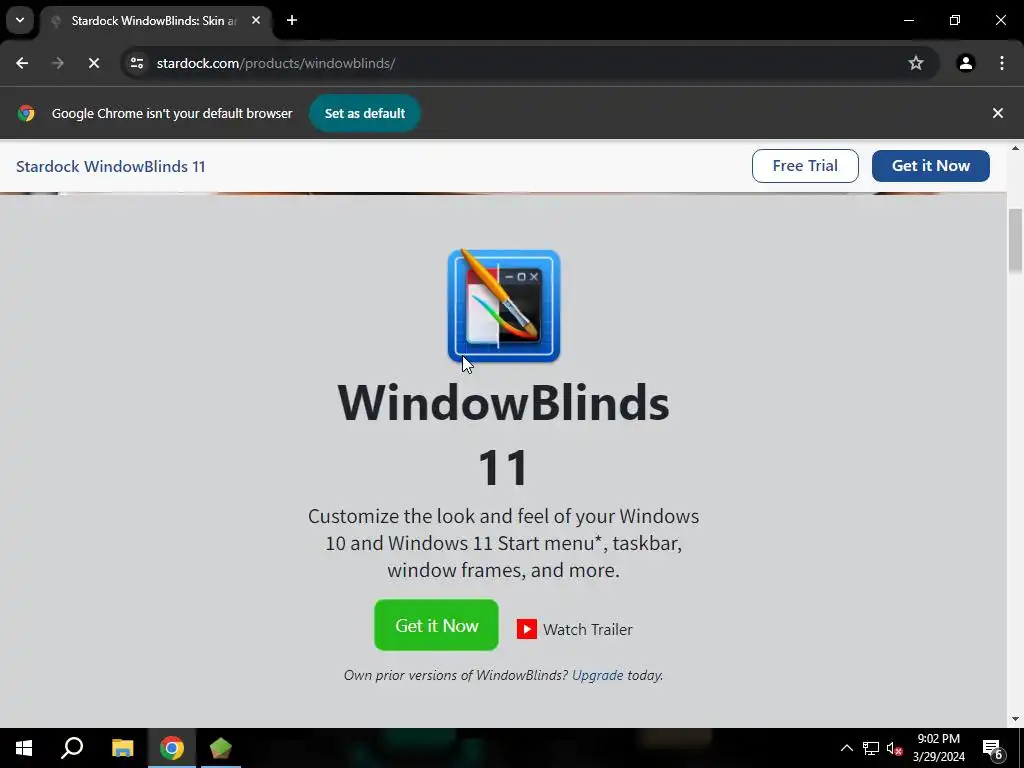Click the green gem taskbar app icon
Viewport: 1024px width, 768px height.
point(221,748)
